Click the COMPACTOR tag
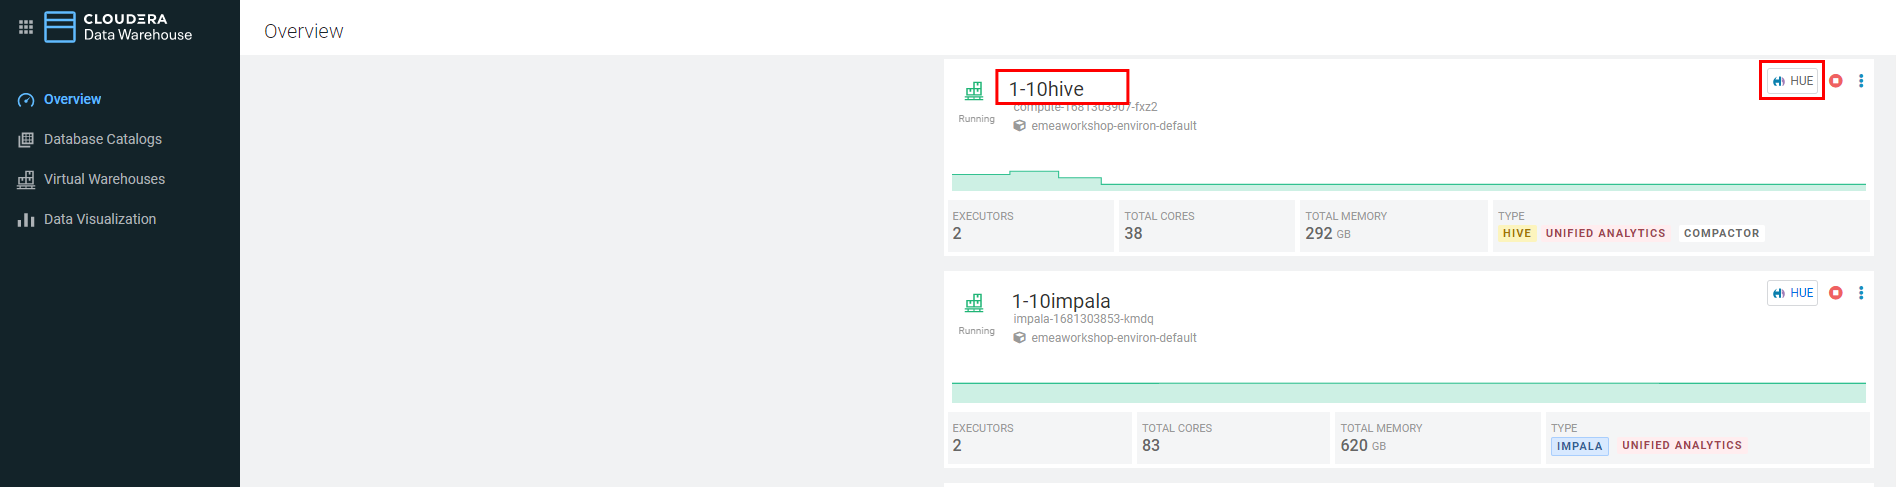Screen dimensions: 1896x487 [x=1721, y=233]
